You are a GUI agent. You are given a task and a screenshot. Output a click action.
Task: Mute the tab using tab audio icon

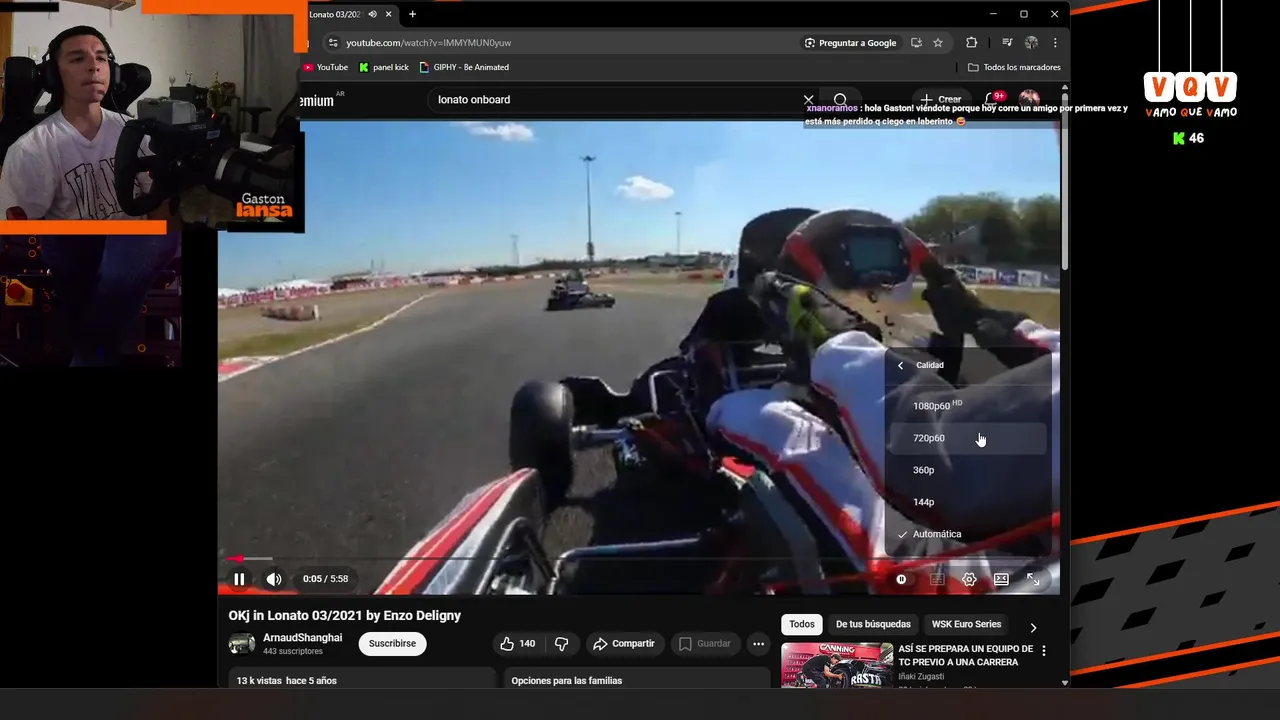click(x=372, y=14)
